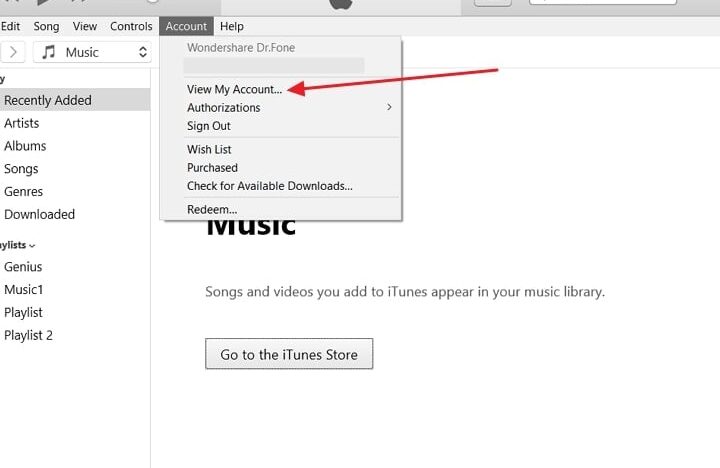Open the Music media type dropdown
The height and width of the screenshot is (468, 720).
(x=93, y=52)
